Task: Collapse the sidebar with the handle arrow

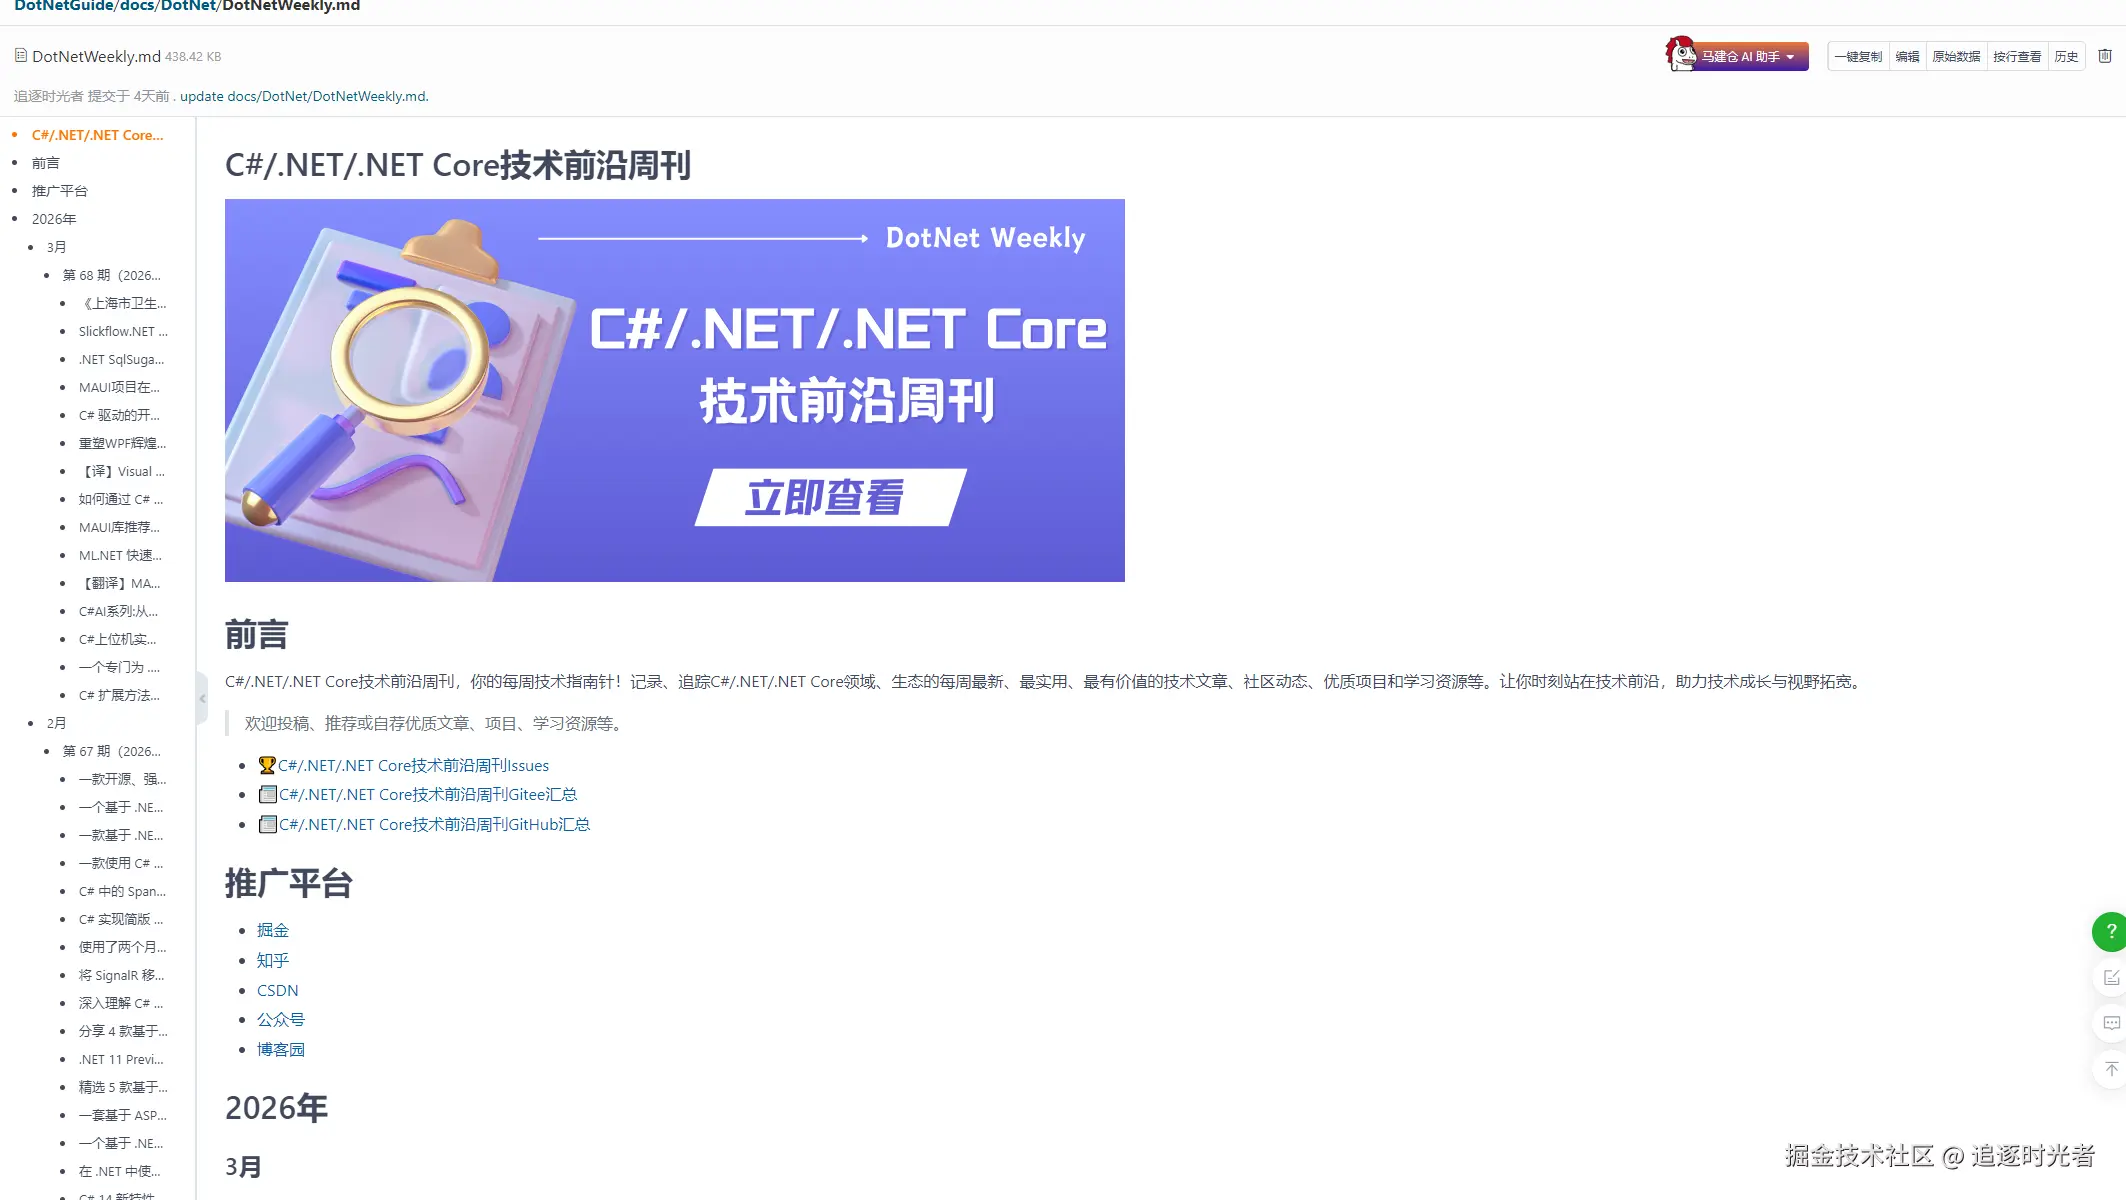Action: click(202, 698)
